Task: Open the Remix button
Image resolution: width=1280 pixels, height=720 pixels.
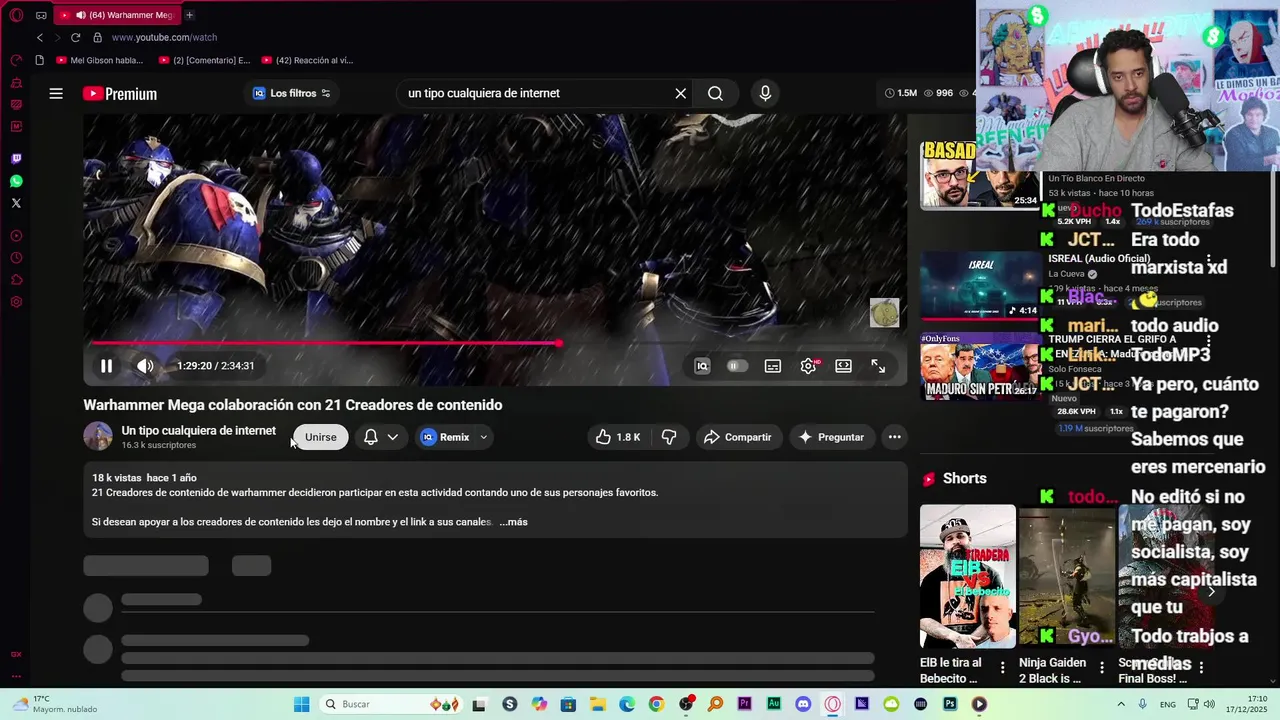Action: click(x=446, y=437)
